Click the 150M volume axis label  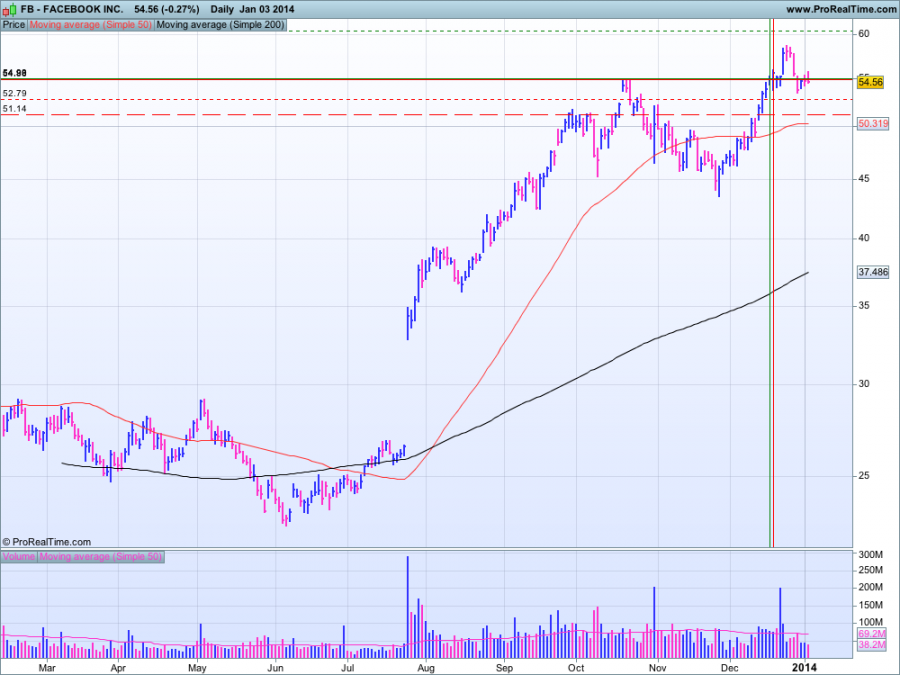pos(871,605)
